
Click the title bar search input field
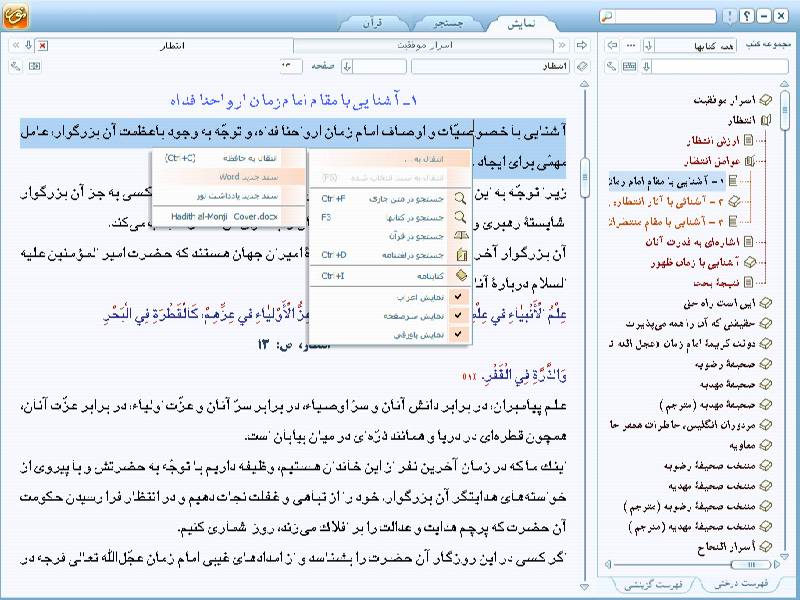(x=665, y=16)
